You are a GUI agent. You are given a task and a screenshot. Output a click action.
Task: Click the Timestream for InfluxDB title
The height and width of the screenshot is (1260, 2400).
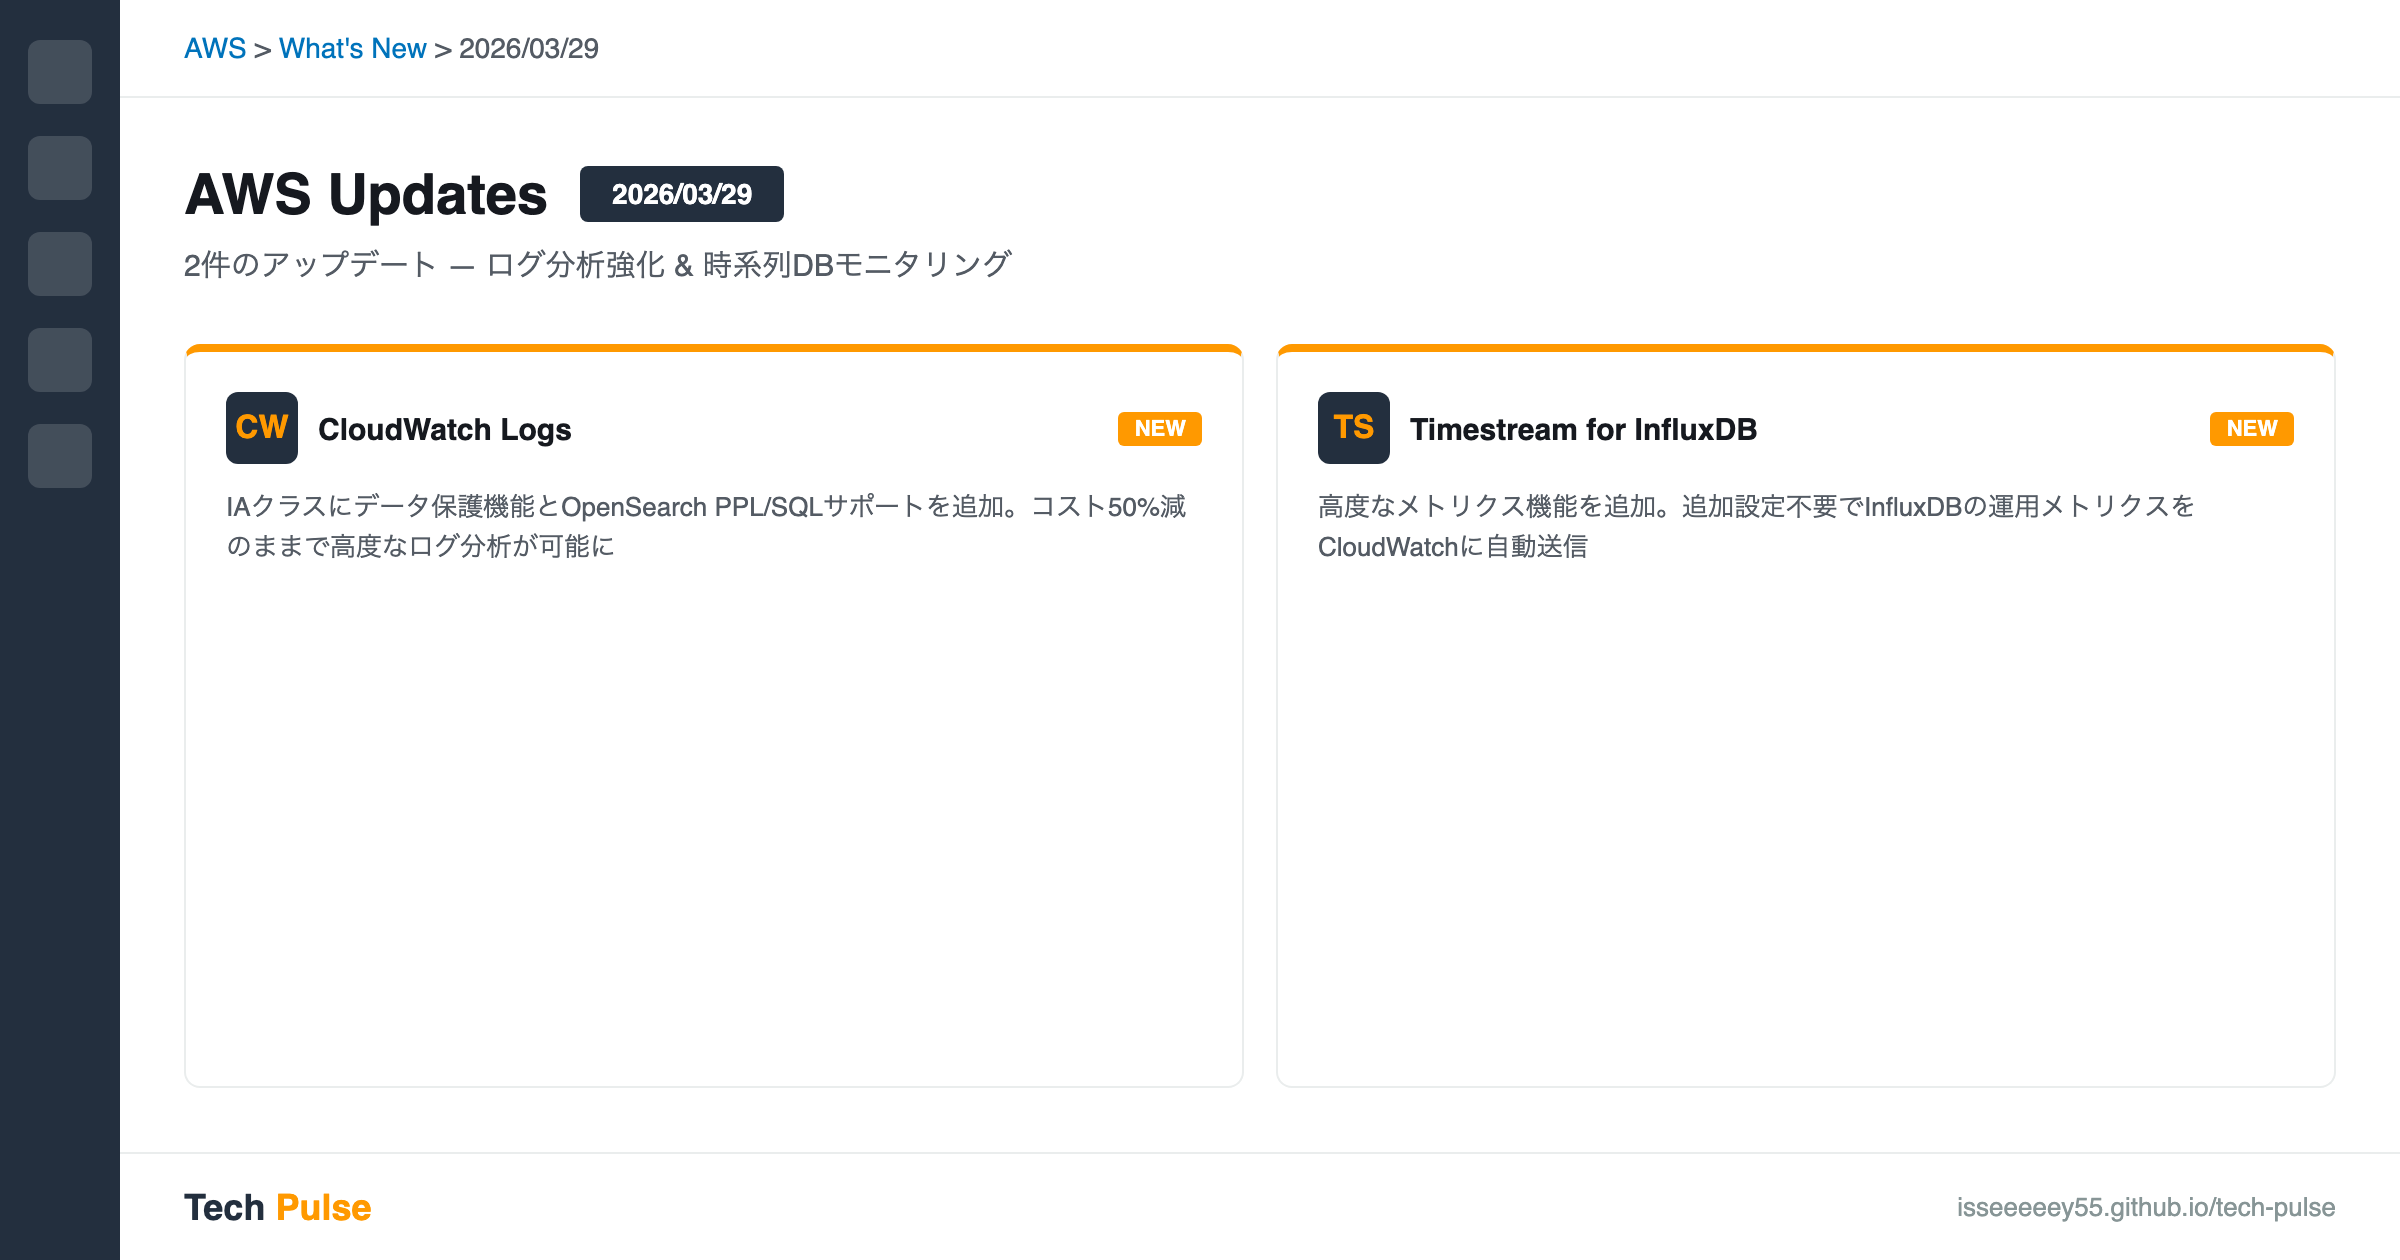point(1583,429)
